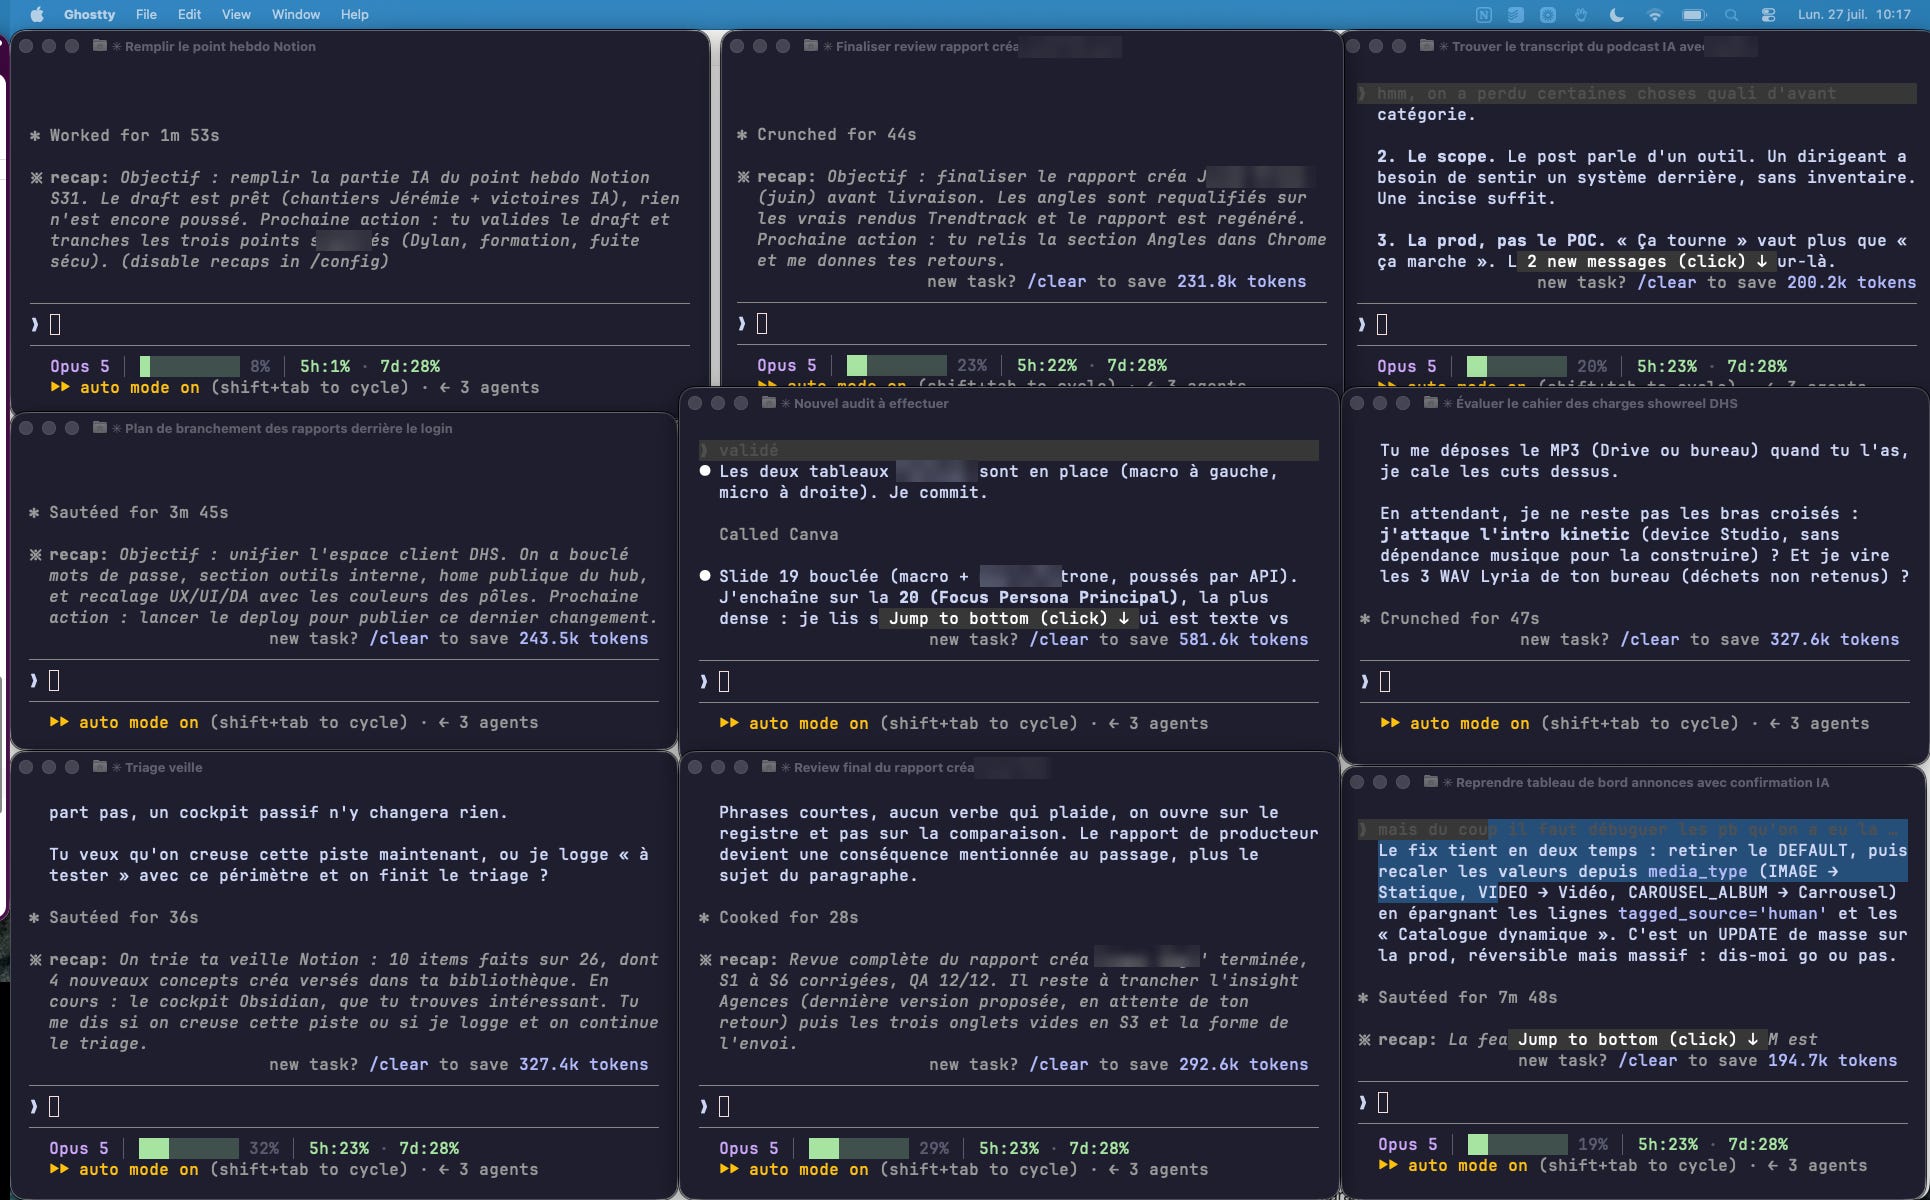This screenshot has height=1200, width=1930.
Task: Click folder icon in 'Plan de branchement des rapports' window
Action: pyautogui.click(x=100, y=427)
